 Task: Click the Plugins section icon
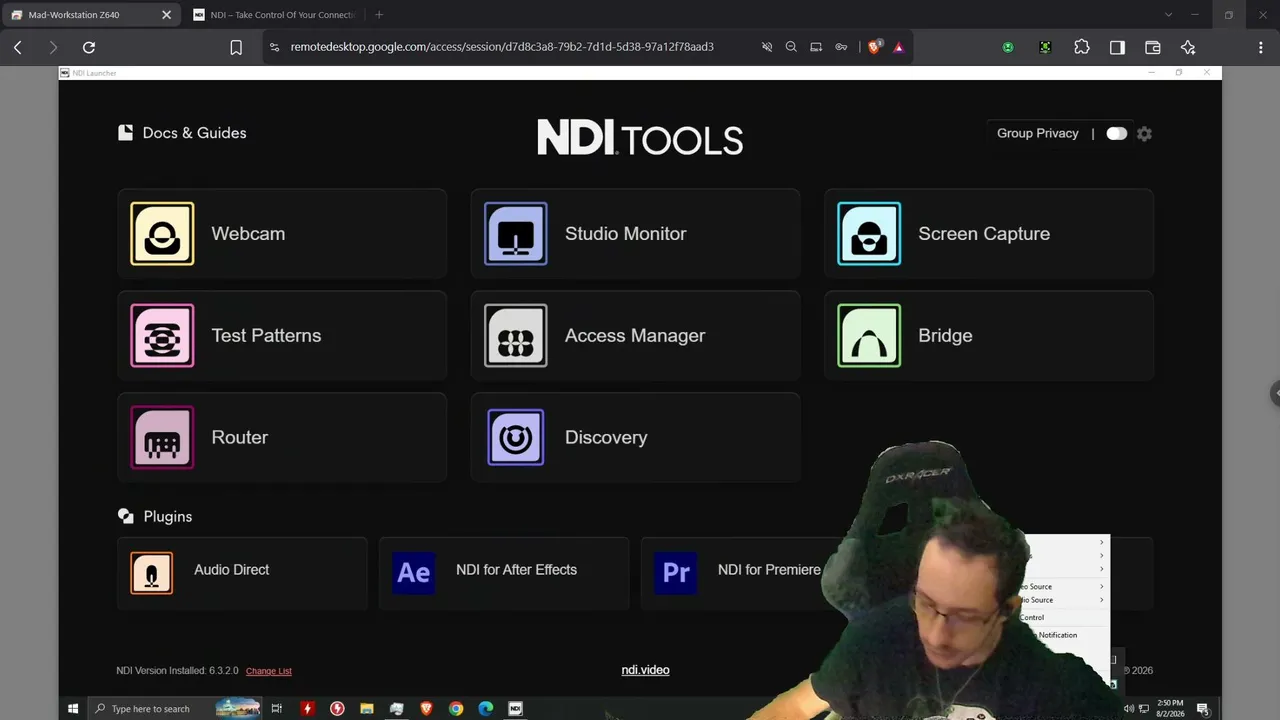125,516
